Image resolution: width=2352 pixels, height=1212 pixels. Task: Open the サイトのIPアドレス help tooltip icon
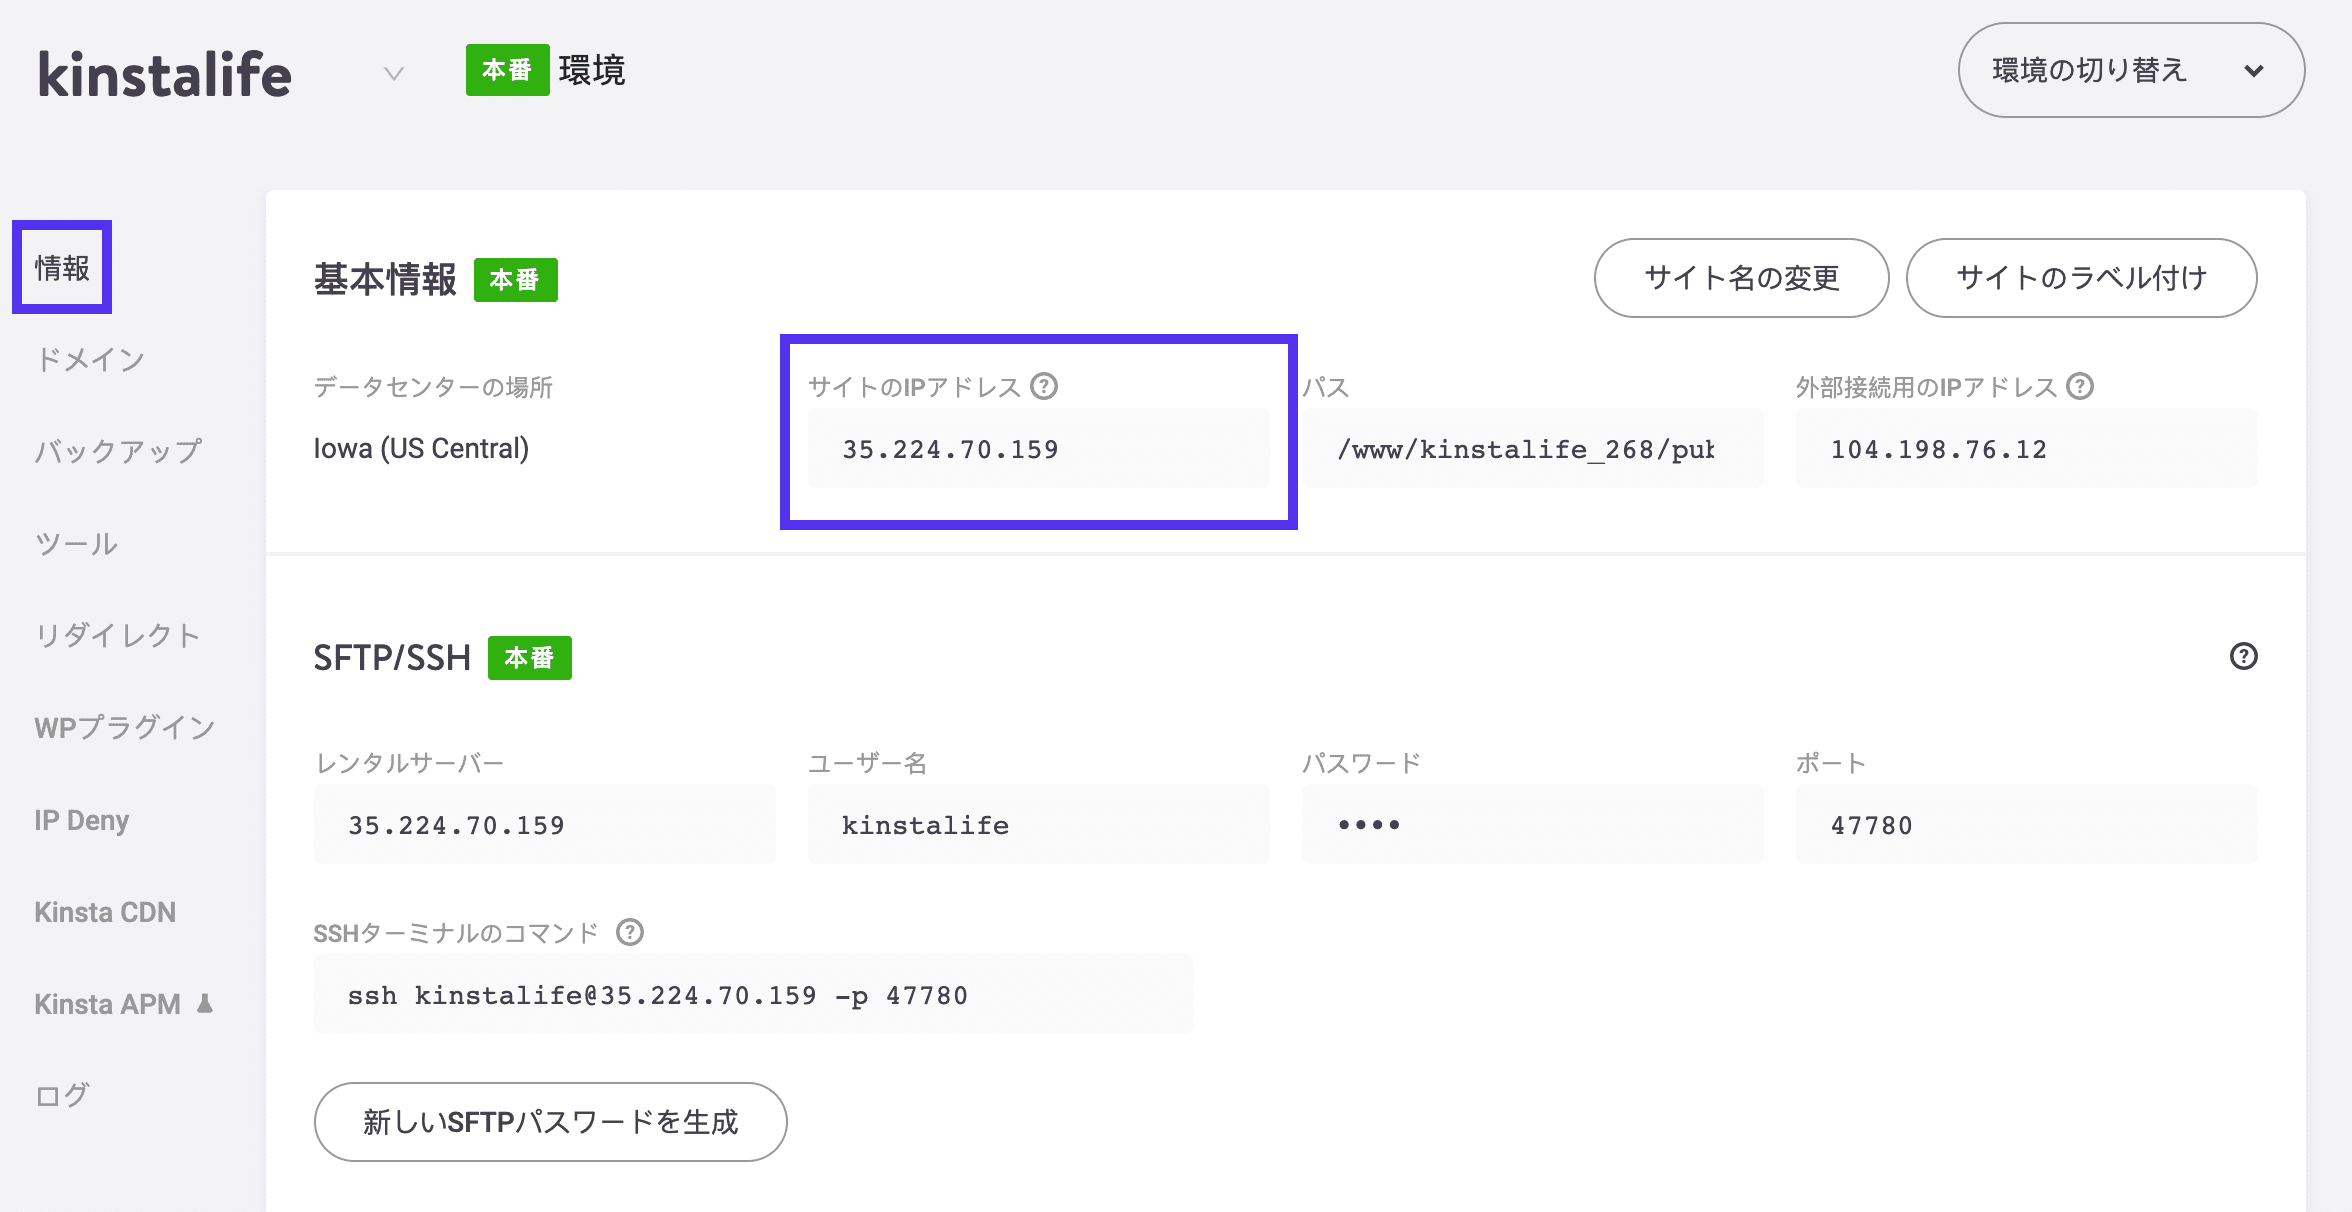1046,386
